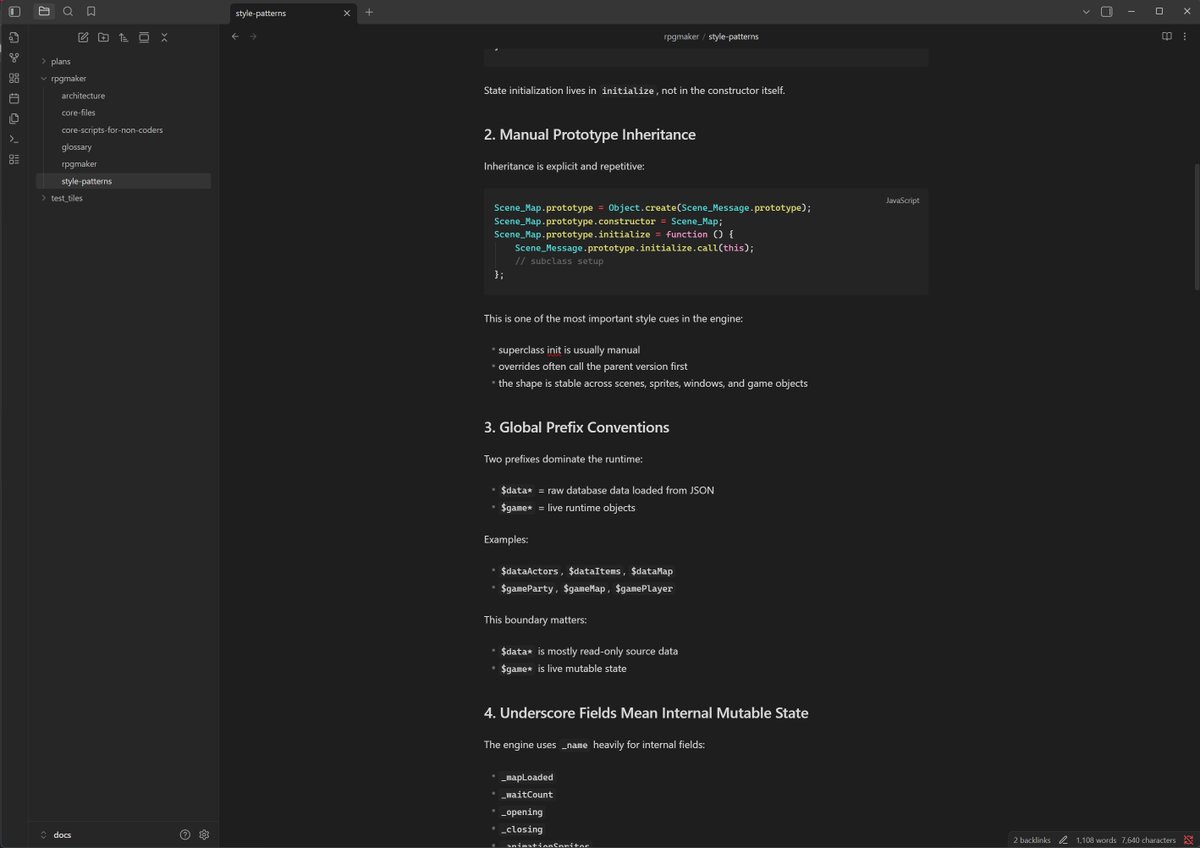The width and height of the screenshot is (1200, 848).
Task: Click the $gameParty inline code
Action: 528,589
